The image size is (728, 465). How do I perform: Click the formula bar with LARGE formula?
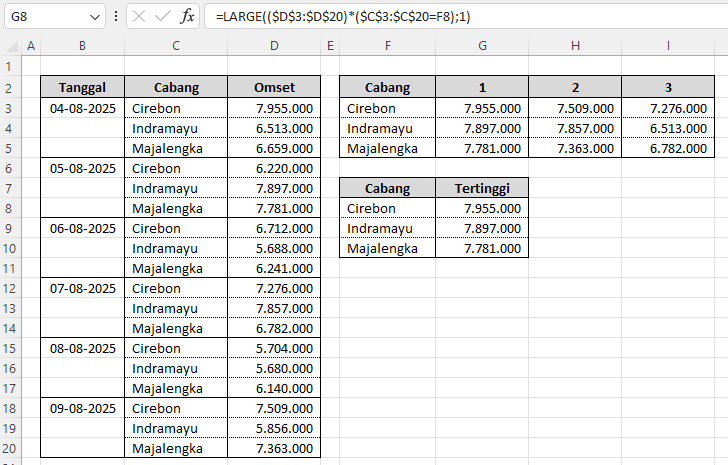466,17
